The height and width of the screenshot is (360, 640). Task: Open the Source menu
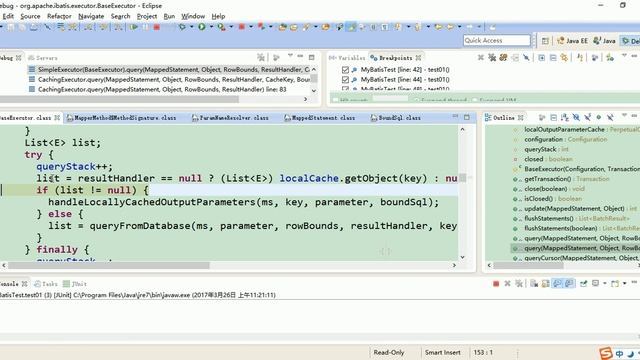pyautogui.click(x=30, y=16)
